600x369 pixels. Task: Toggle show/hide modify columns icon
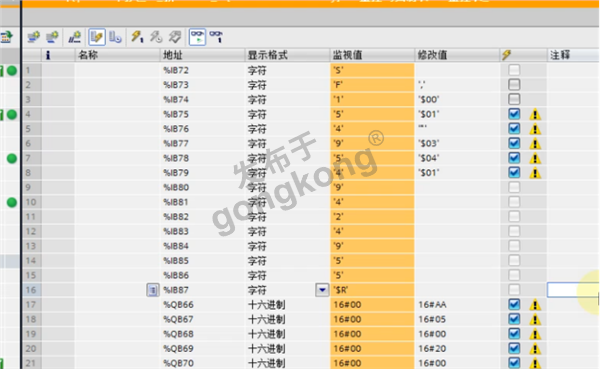(x=96, y=37)
